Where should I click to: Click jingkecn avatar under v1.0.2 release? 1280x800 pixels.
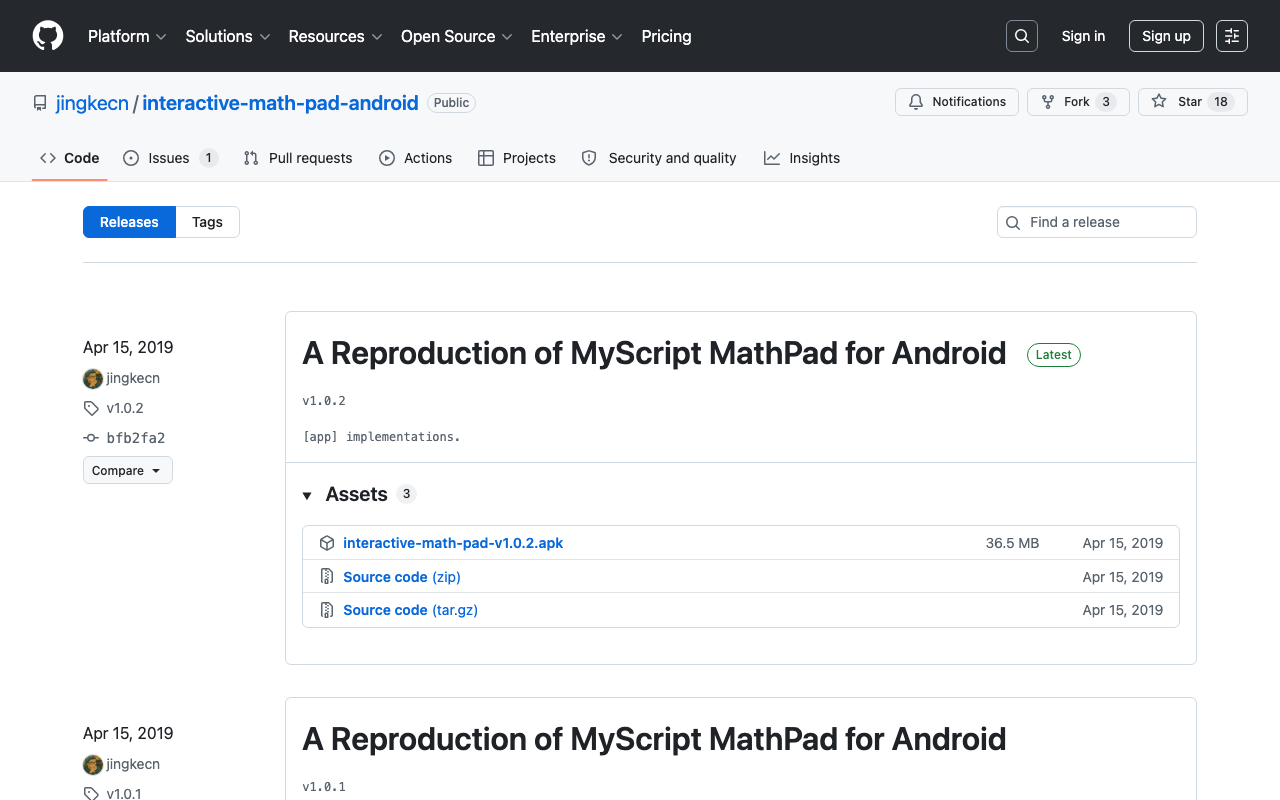tap(93, 378)
